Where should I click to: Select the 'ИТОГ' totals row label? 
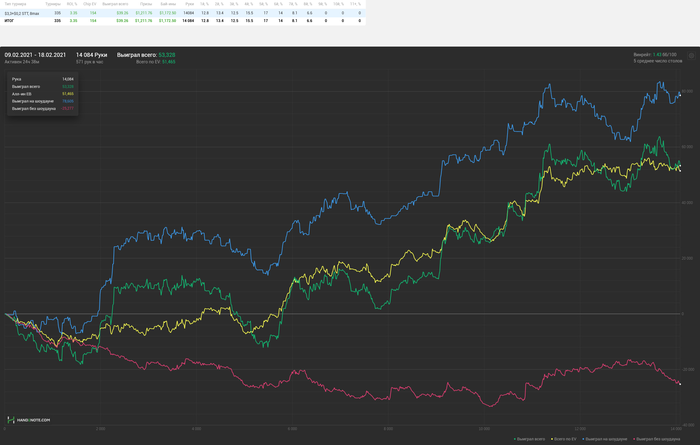pyautogui.click(x=9, y=21)
